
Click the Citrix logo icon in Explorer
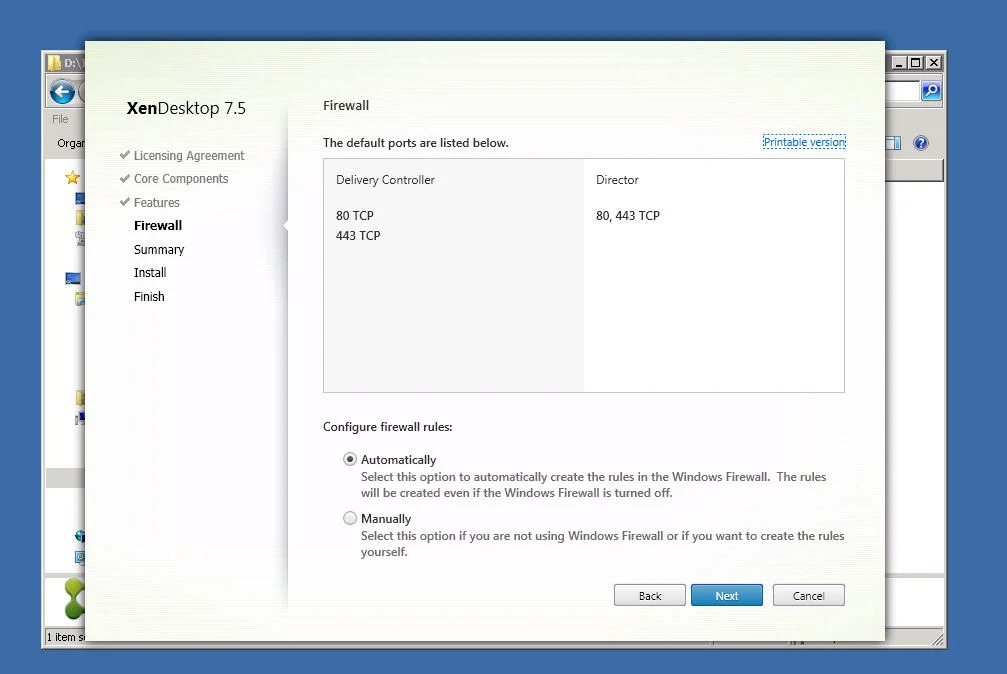pos(75,598)
